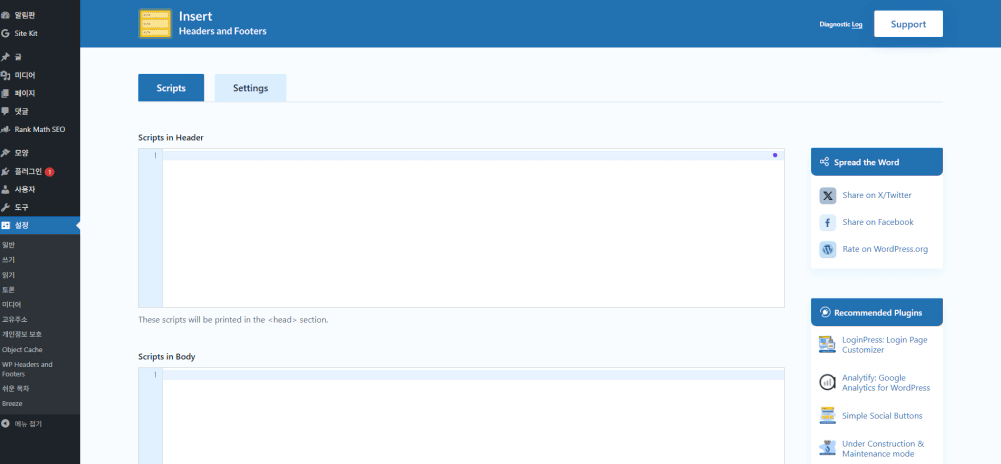Image resolution: width=1001 pixels, height=464 pixels.
Task: Click the Analytify plugin icon
Action: coord(827,382)
